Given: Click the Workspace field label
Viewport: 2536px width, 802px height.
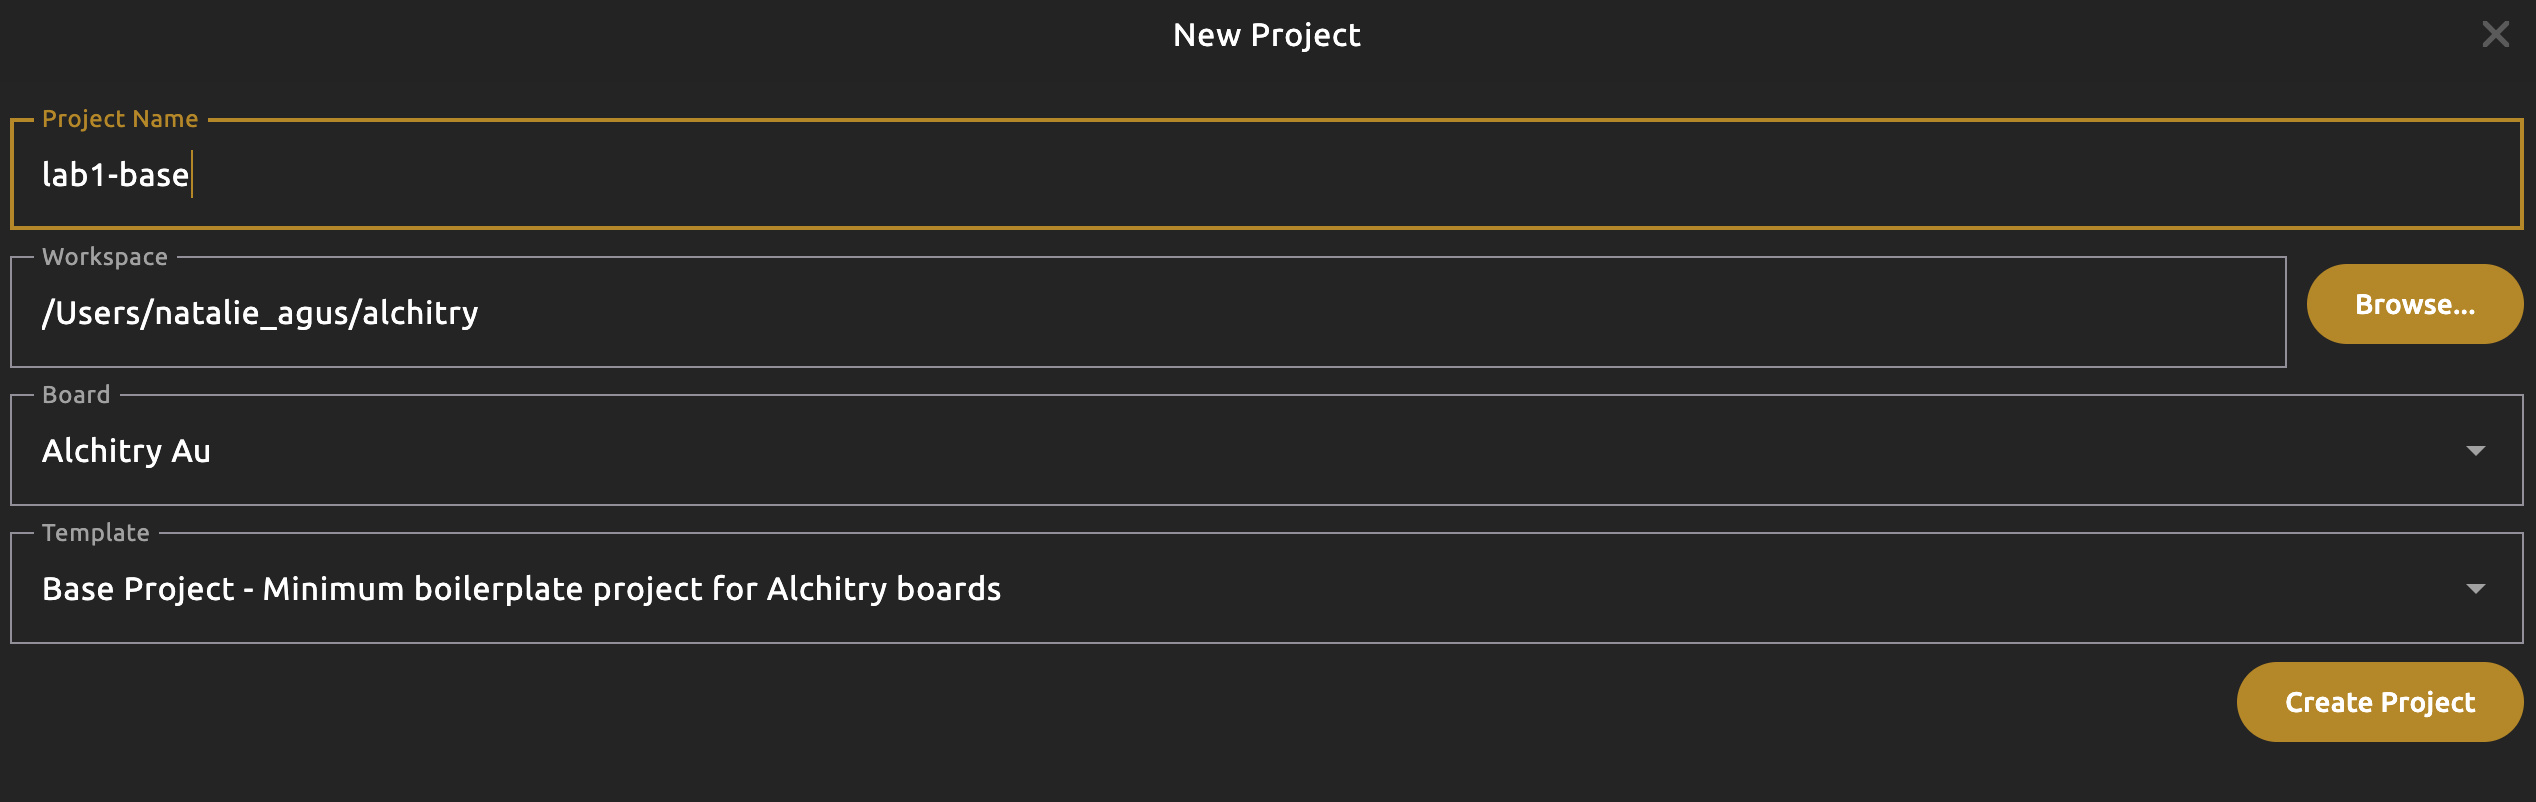Looking at the screenshot, I should point(105,257).
